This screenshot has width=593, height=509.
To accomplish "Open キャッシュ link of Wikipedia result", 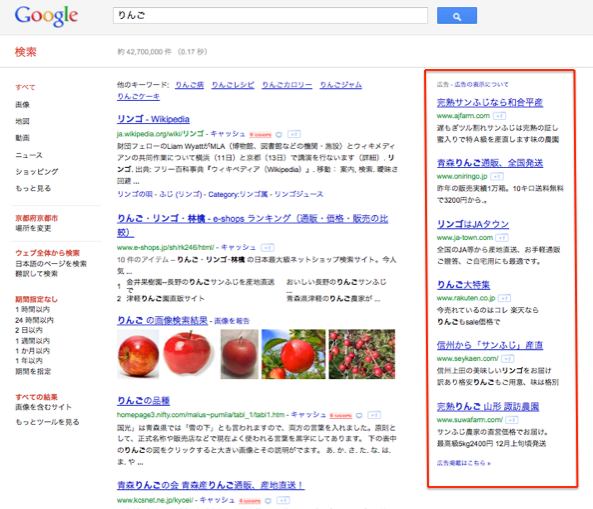I will [228, 134].
